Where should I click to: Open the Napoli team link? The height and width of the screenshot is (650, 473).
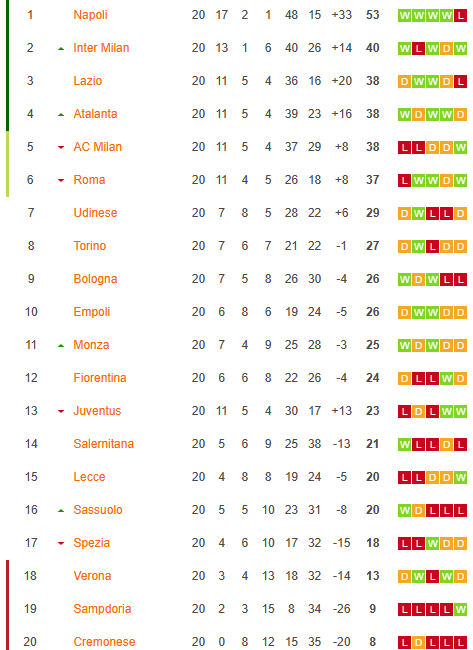pos(90,15)
